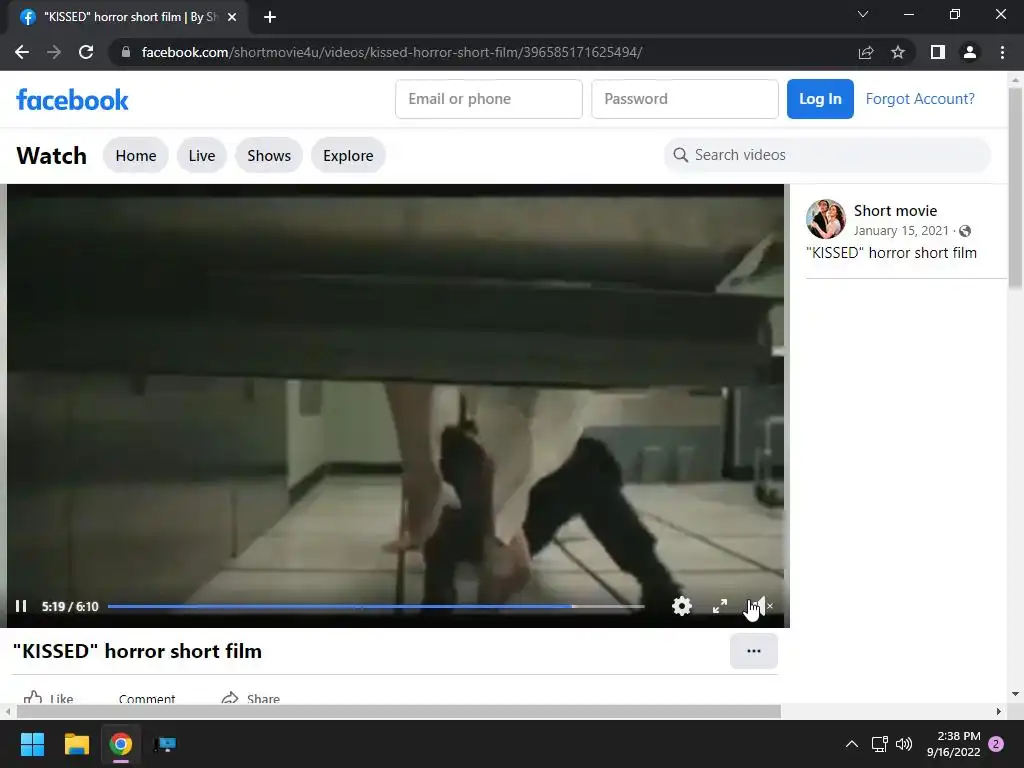Select the Live tab in Watch
The height and width of the screenshot is (768, 1024).
tap(202, 155)
